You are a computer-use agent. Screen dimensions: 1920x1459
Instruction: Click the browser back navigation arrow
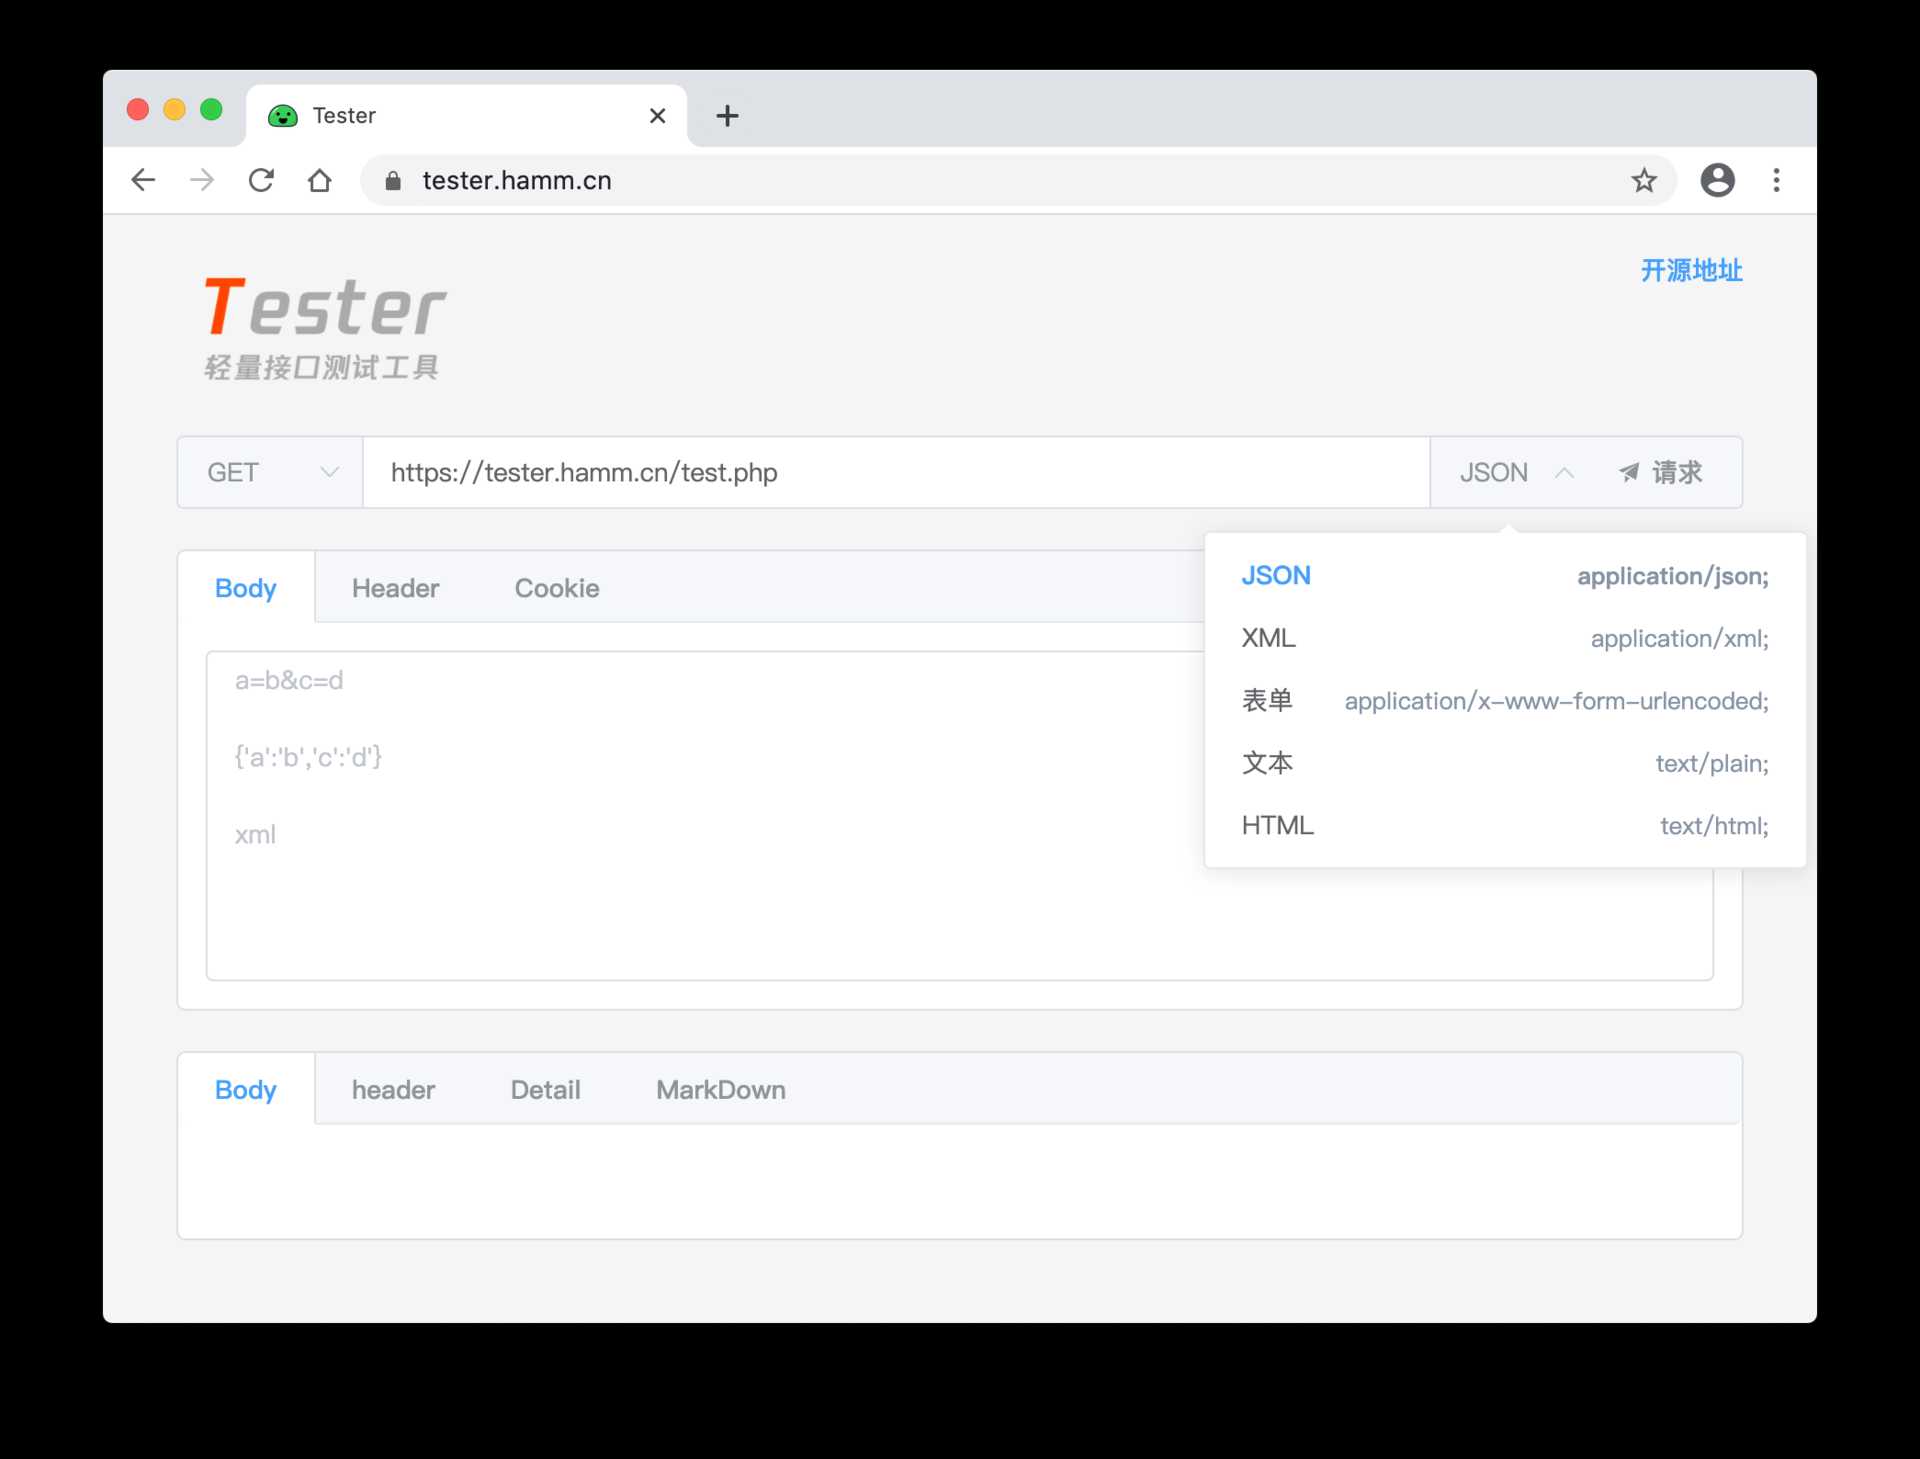tap(144, 179)
